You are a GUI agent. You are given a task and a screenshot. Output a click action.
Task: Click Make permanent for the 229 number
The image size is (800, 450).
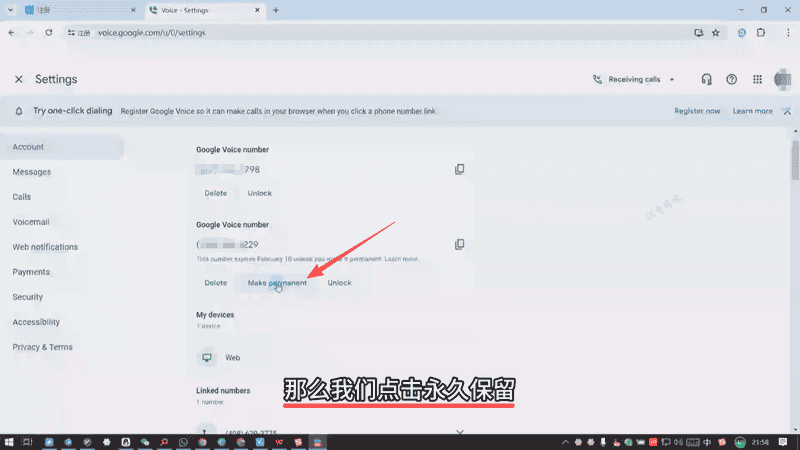[x=277, y=283]
